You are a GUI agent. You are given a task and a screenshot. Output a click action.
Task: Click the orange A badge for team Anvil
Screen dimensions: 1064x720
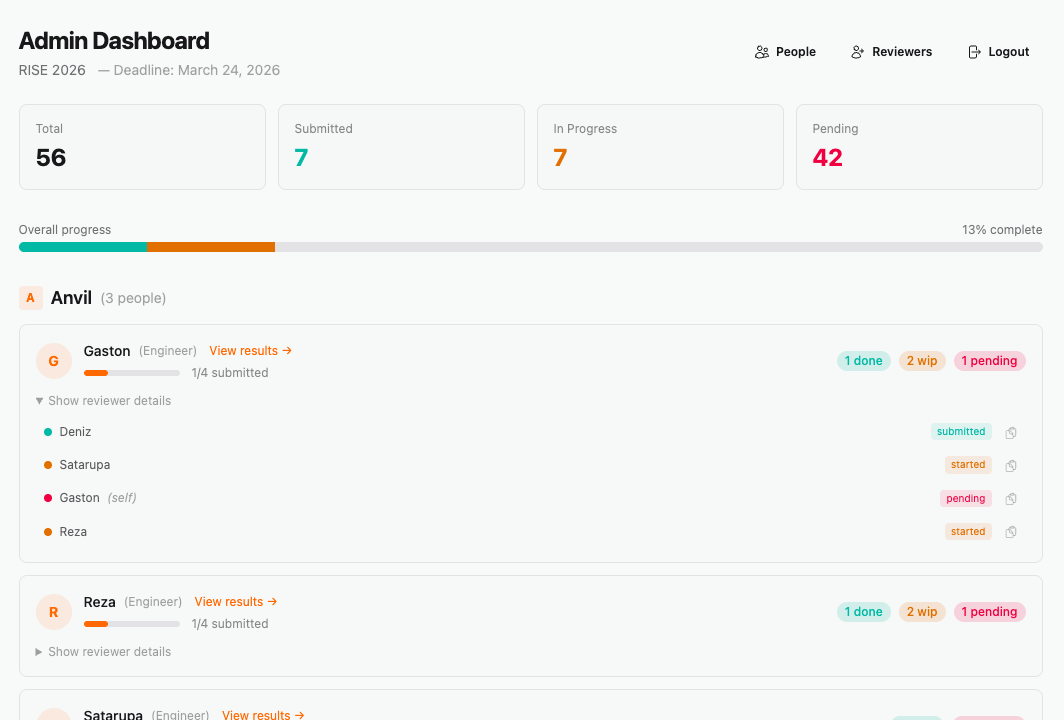click(29, 297)
